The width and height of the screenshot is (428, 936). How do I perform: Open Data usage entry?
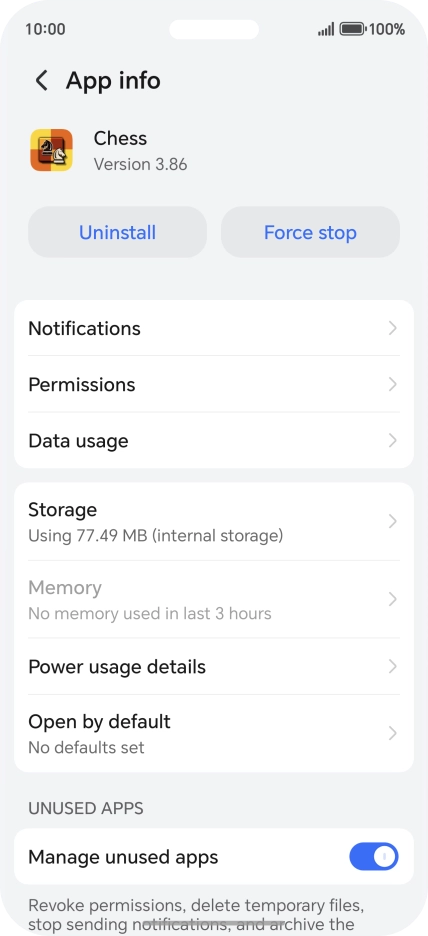(214, 441)
